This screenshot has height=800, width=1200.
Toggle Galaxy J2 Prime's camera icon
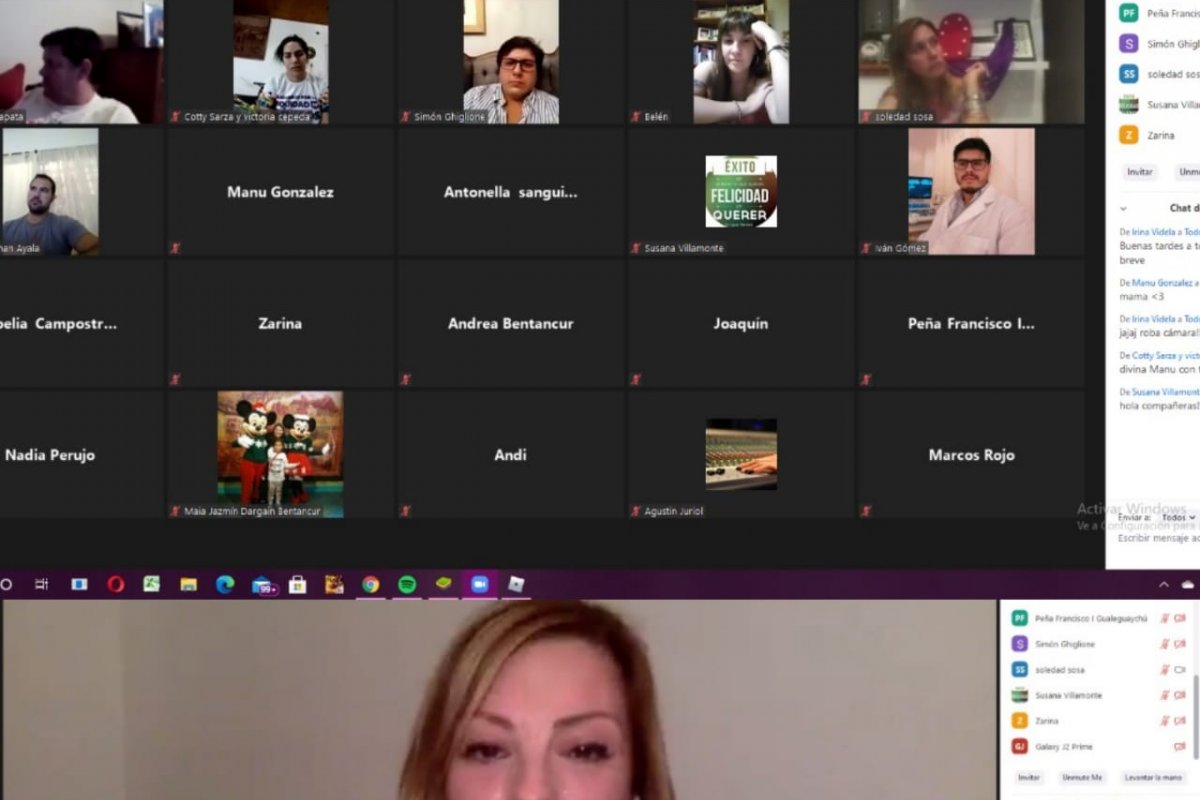coord(1179,747)
